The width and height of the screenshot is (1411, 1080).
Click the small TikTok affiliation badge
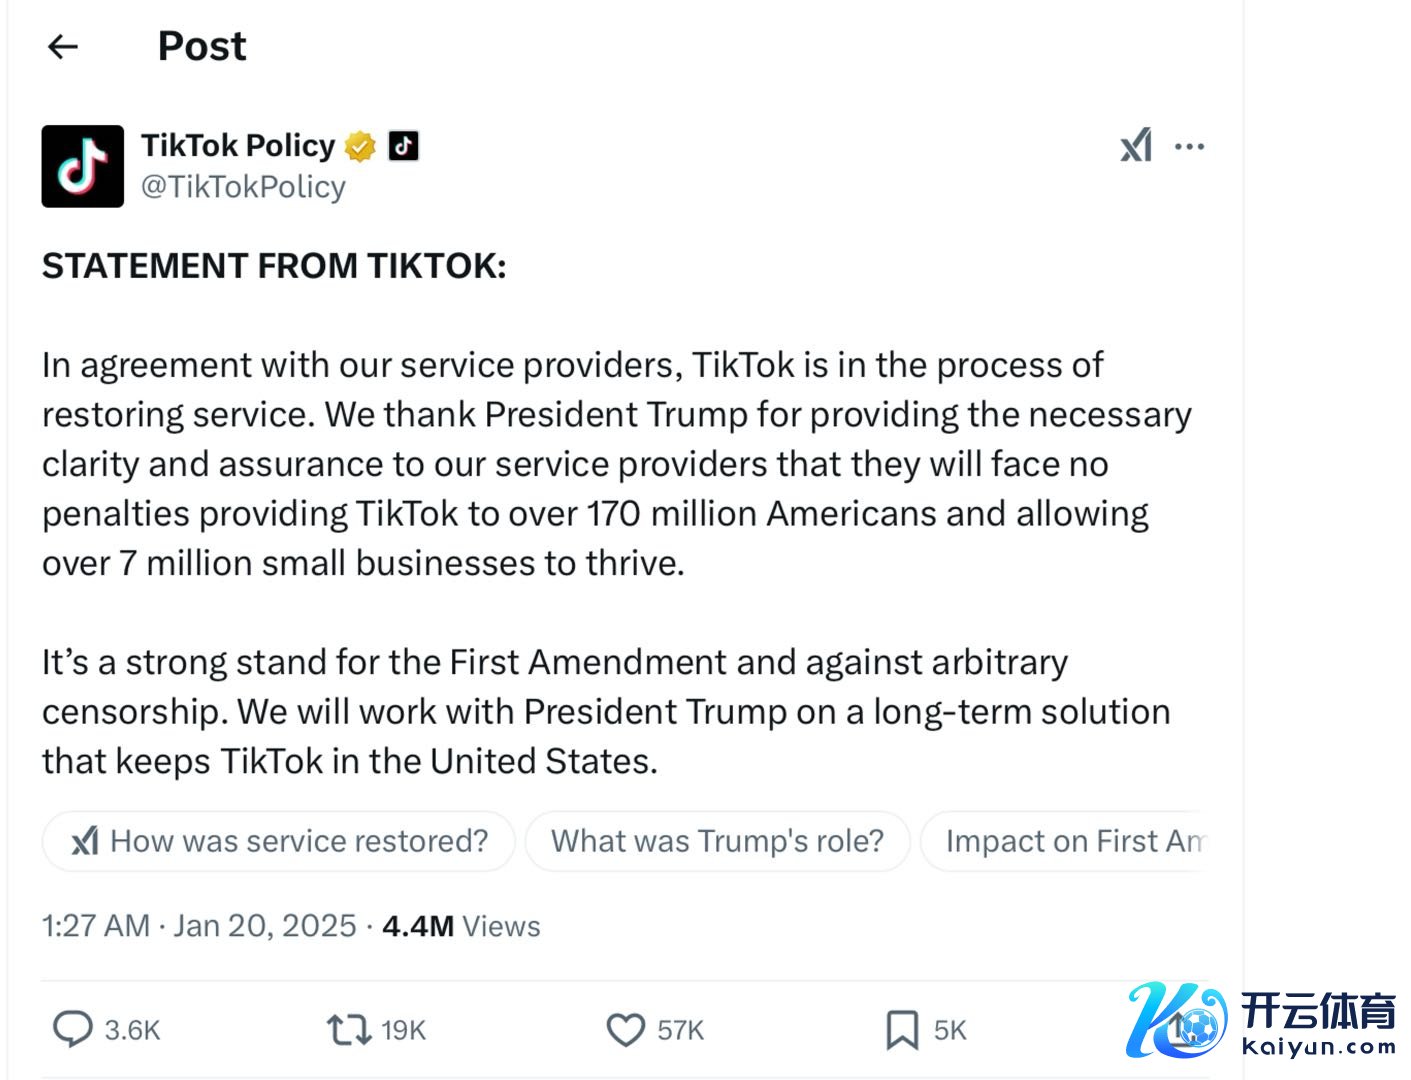pyautogui.click(x=403, y=146)
